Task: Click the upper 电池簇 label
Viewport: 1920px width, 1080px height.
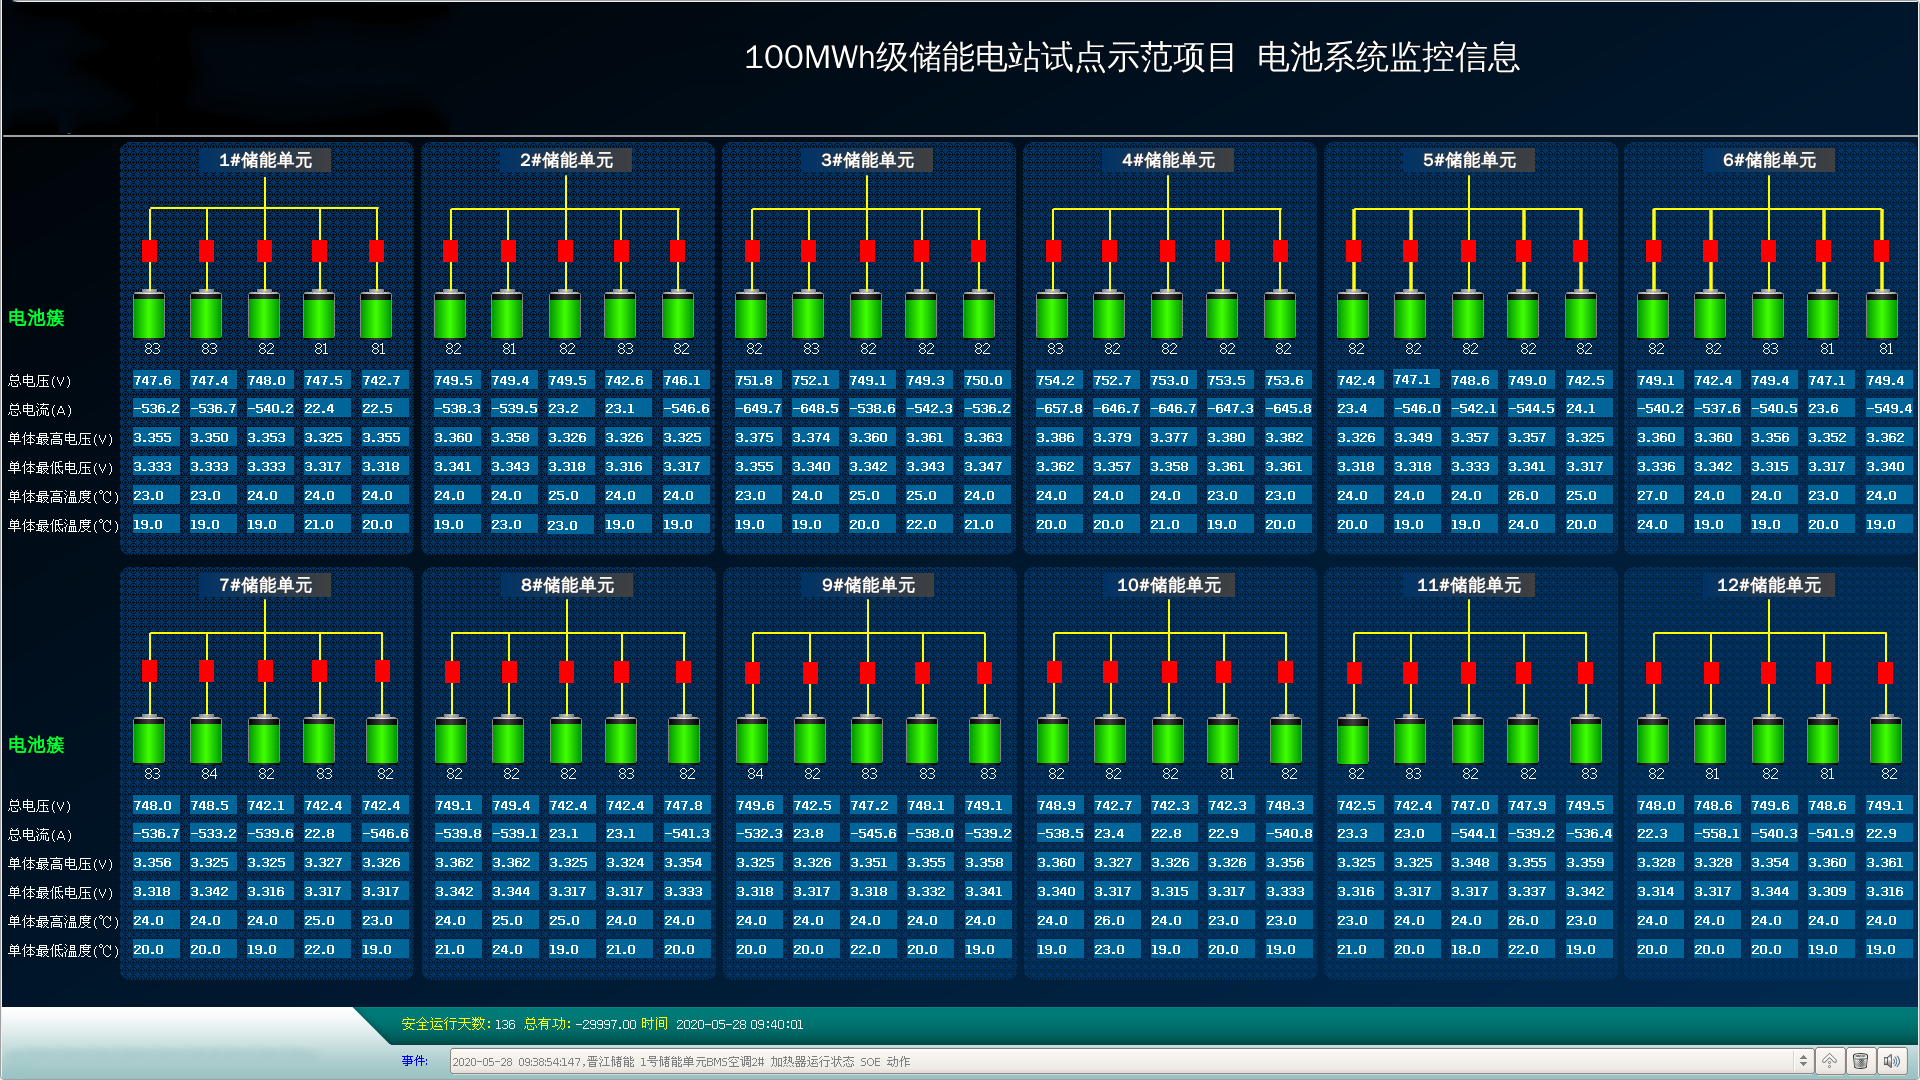Action: [x=36, y=318]
